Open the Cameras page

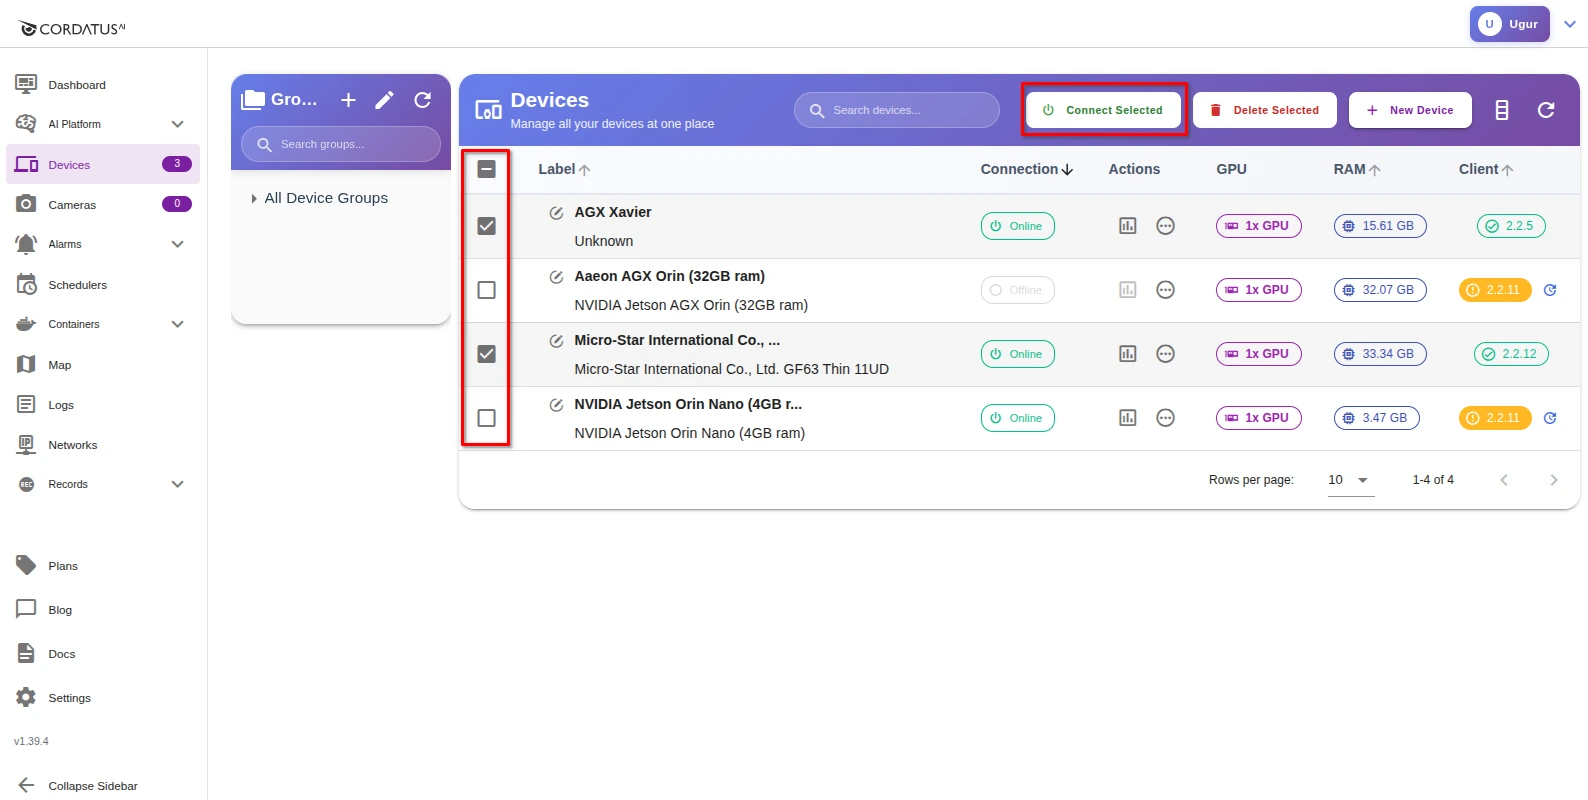(x=103, y=204)
